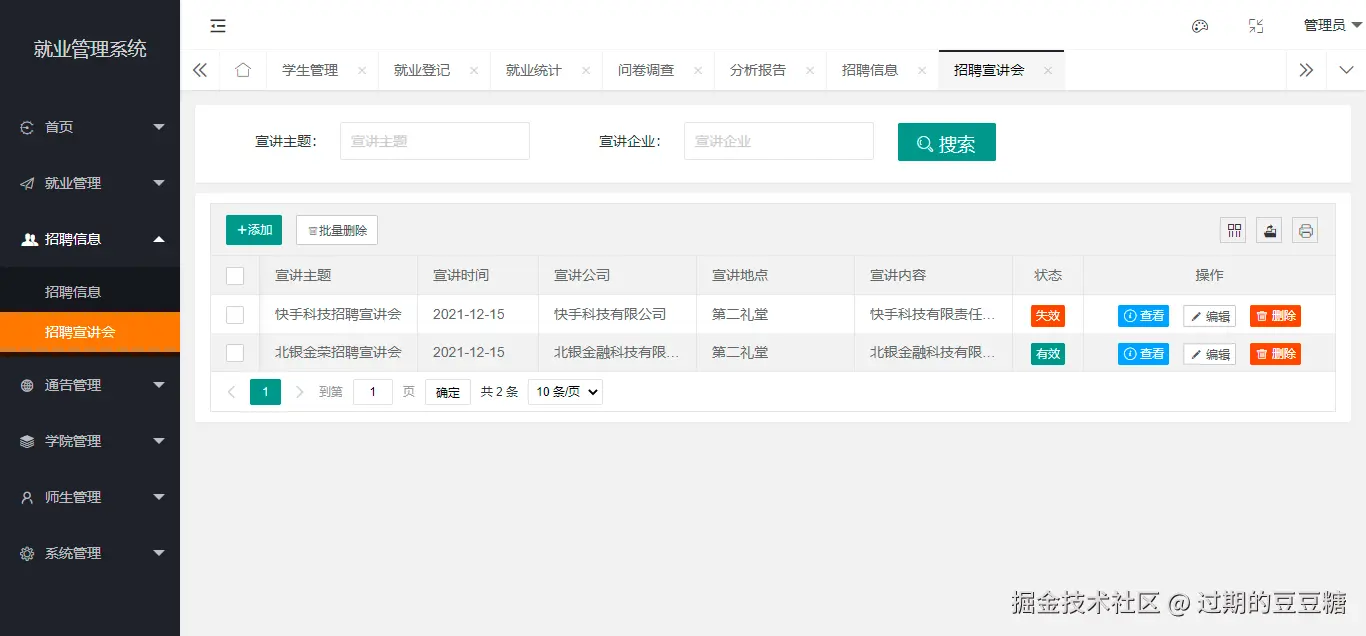
Task: Tick the checkbox for 快手科技招聘宣讲会 row
Action: [x=234, y=314]
